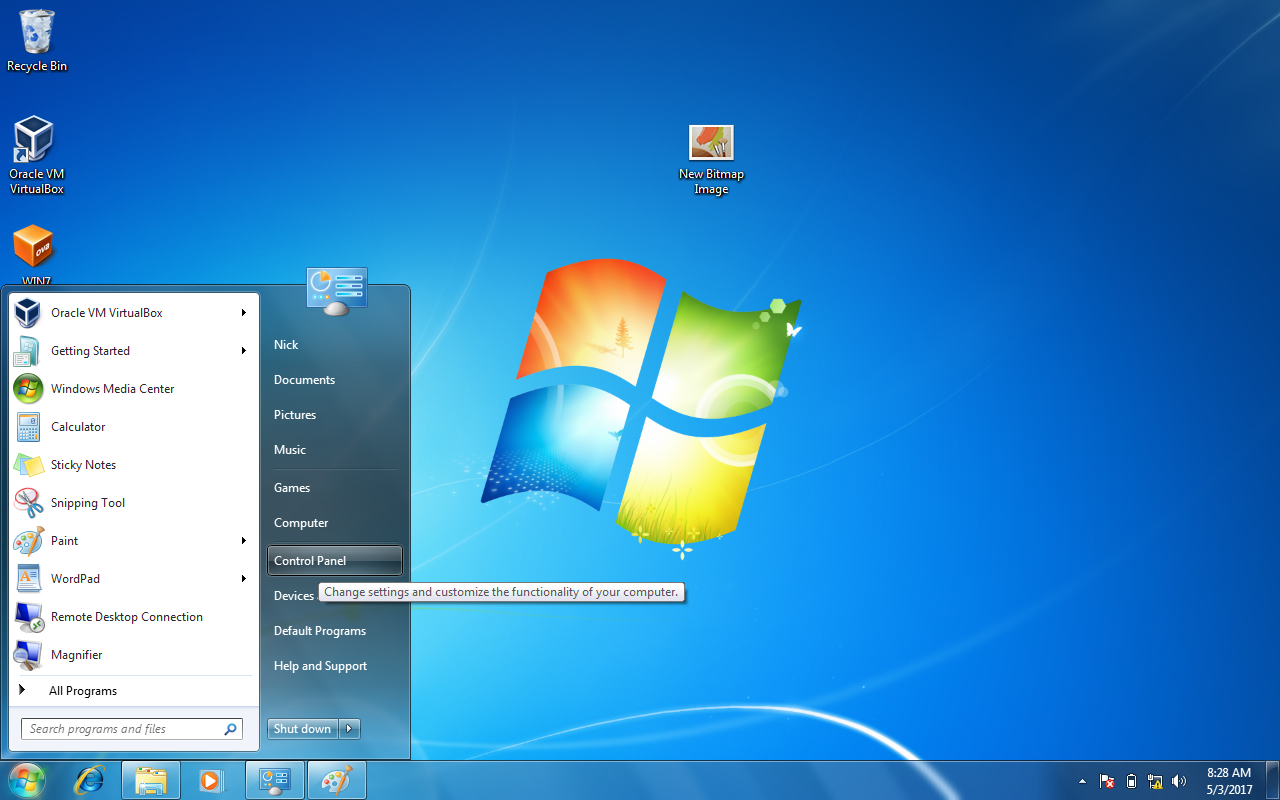Switch to Paint taskbar button
Viewport: 1280px width, 800px height.
(x=337, y=780)
